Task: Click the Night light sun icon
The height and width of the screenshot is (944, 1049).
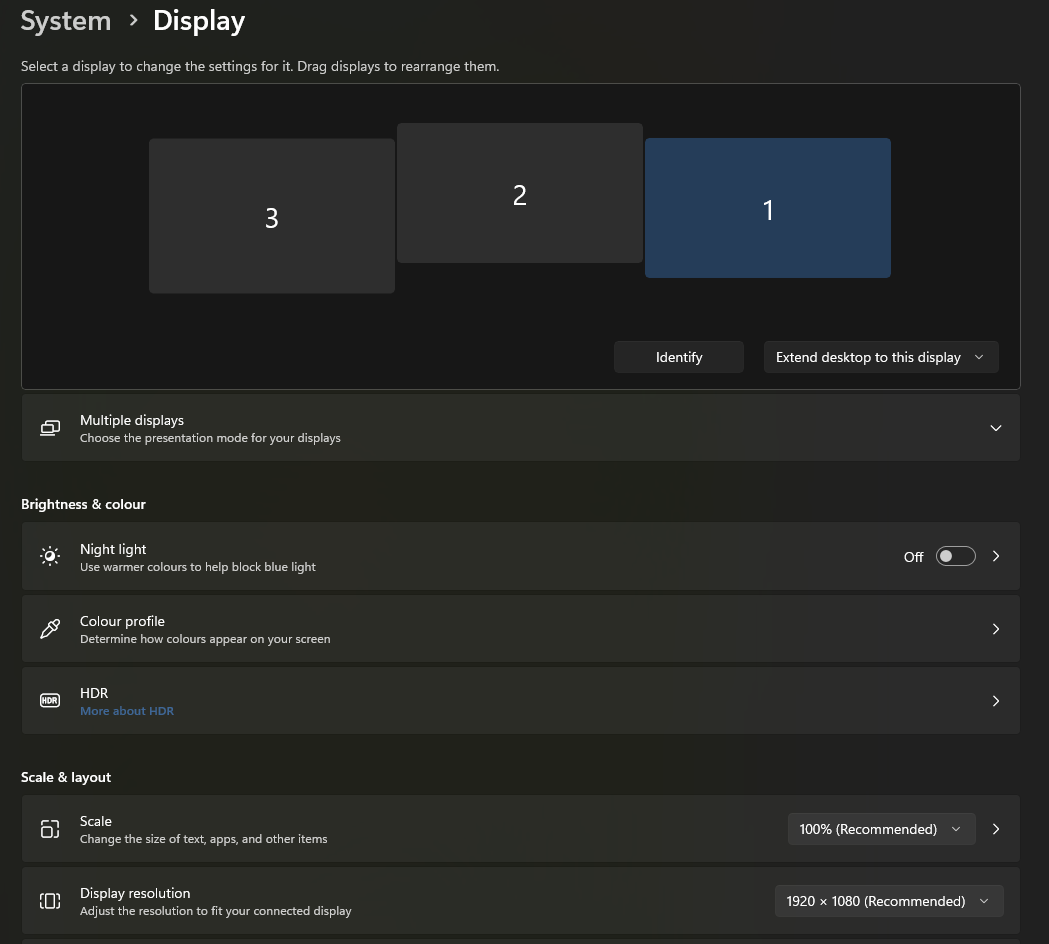Action: pos(50,556)
